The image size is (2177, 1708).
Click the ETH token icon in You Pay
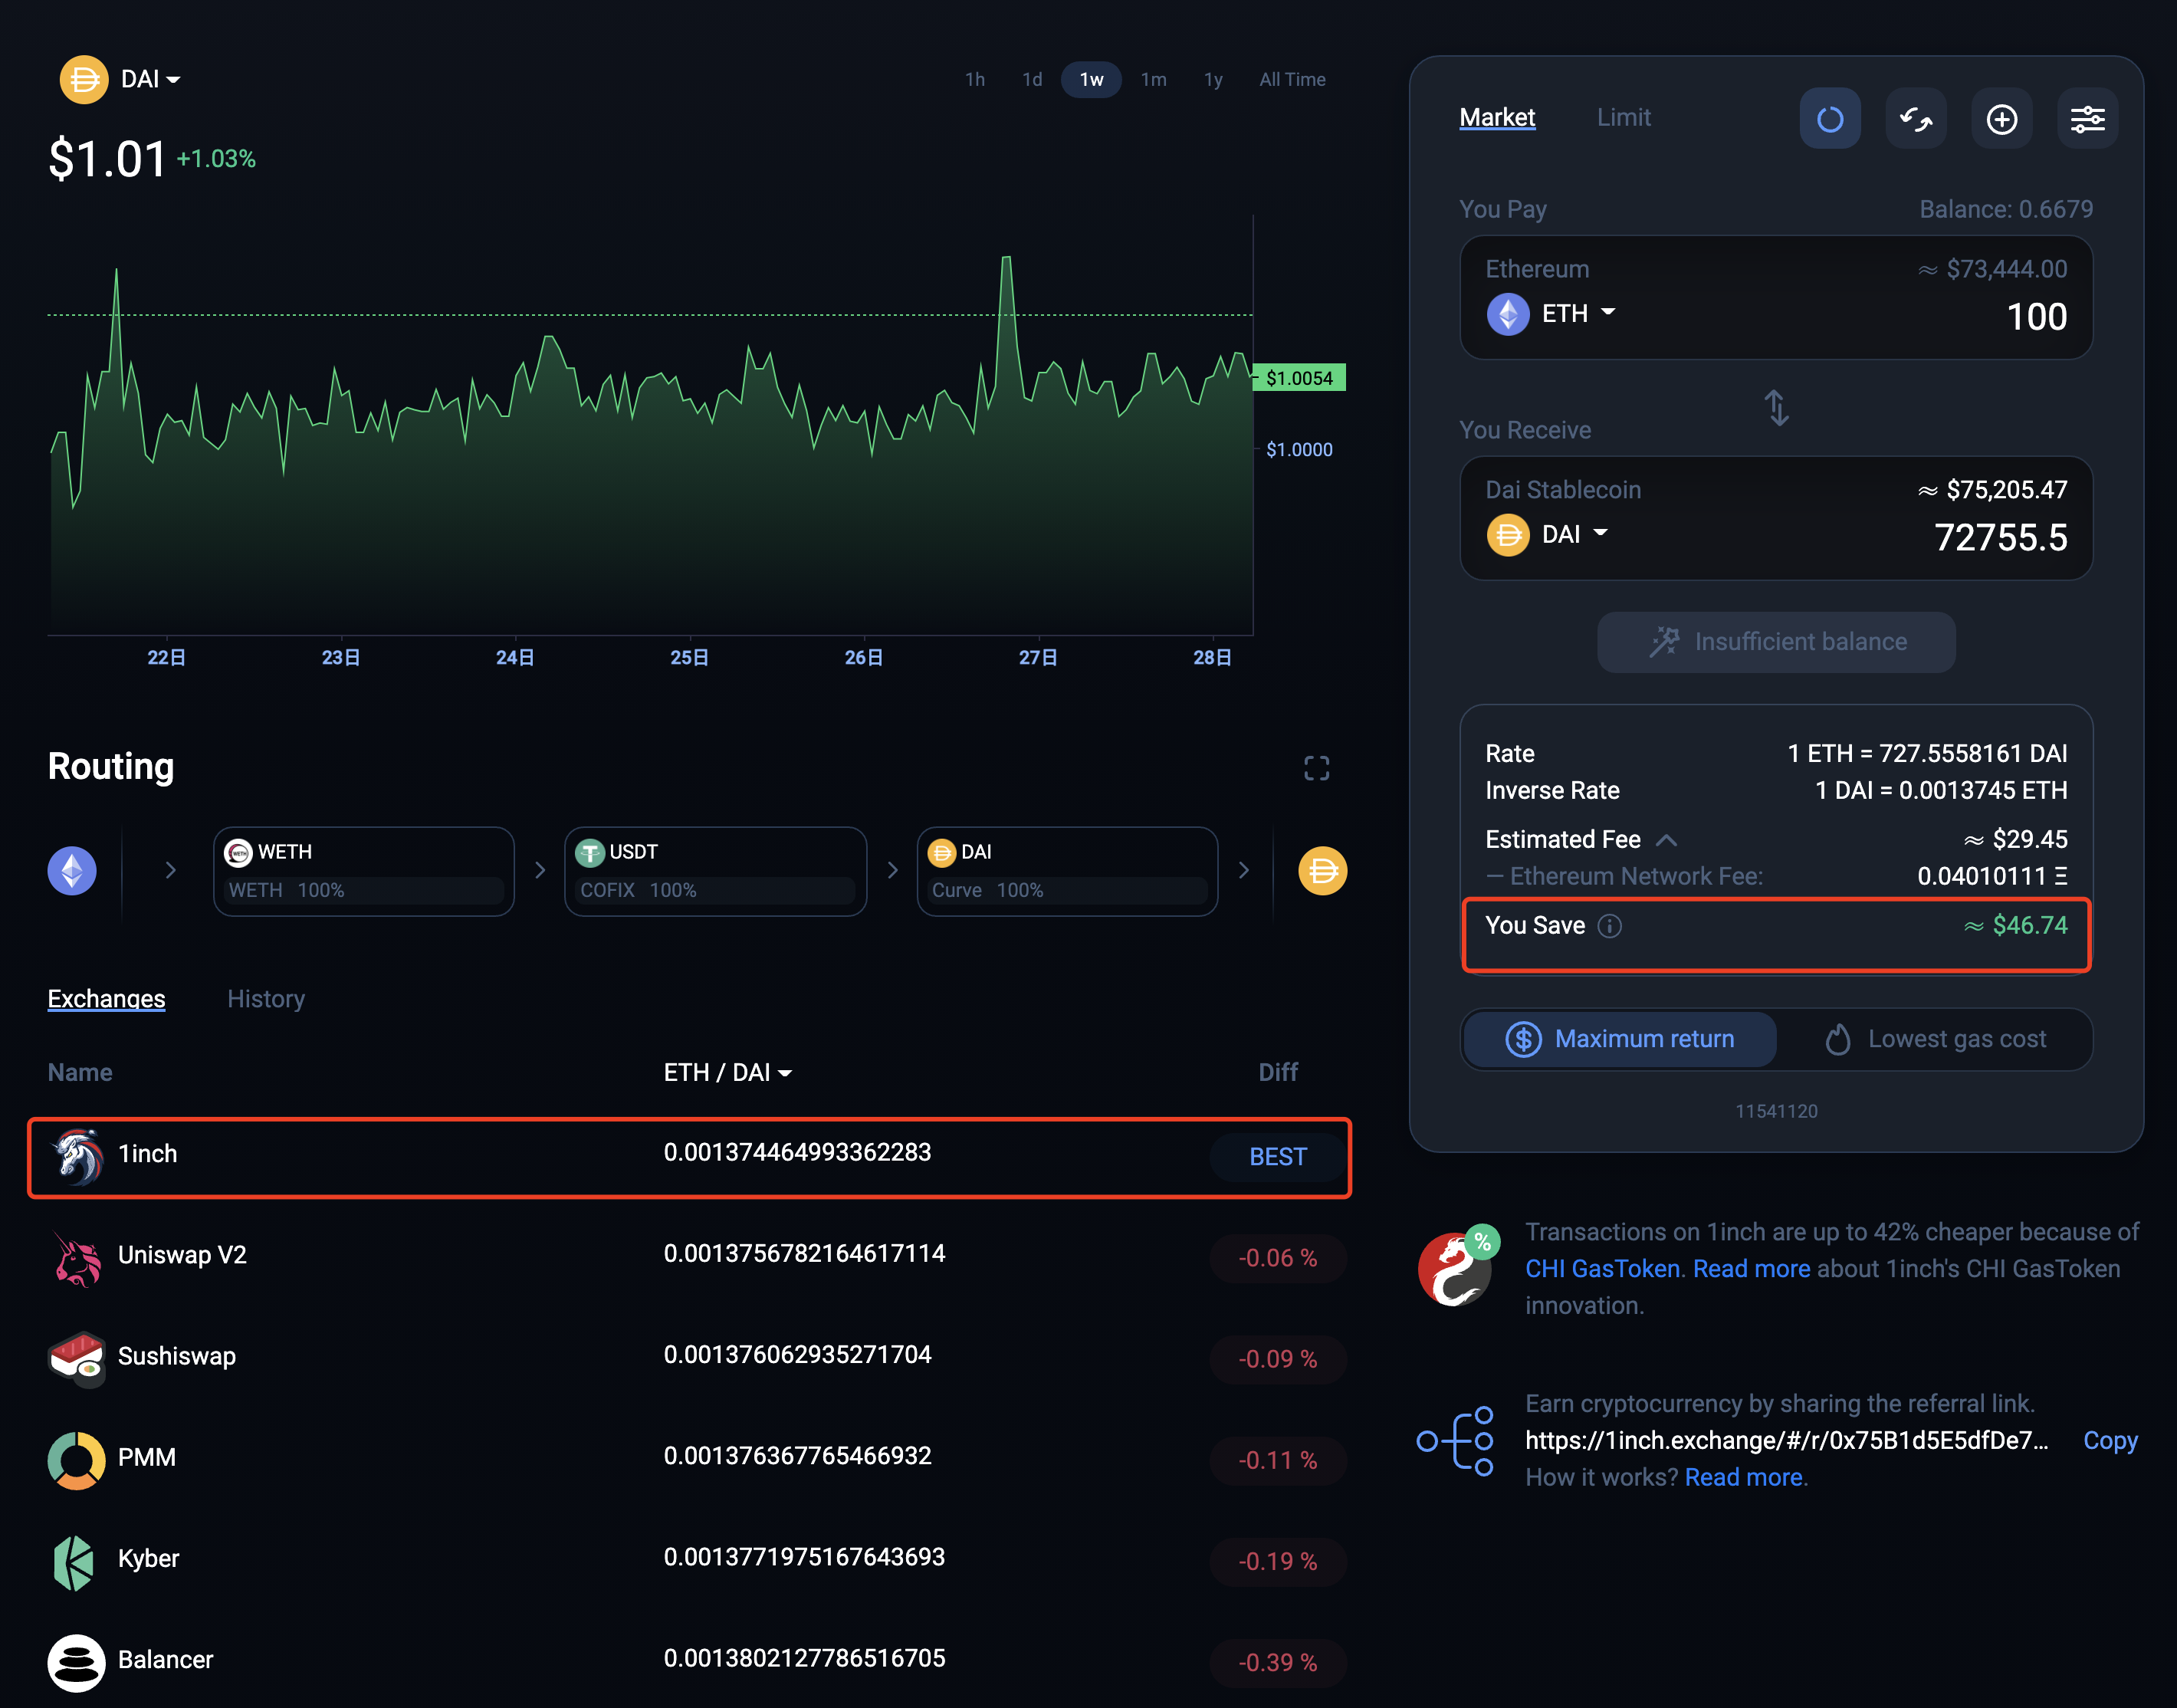[1507, 314]
